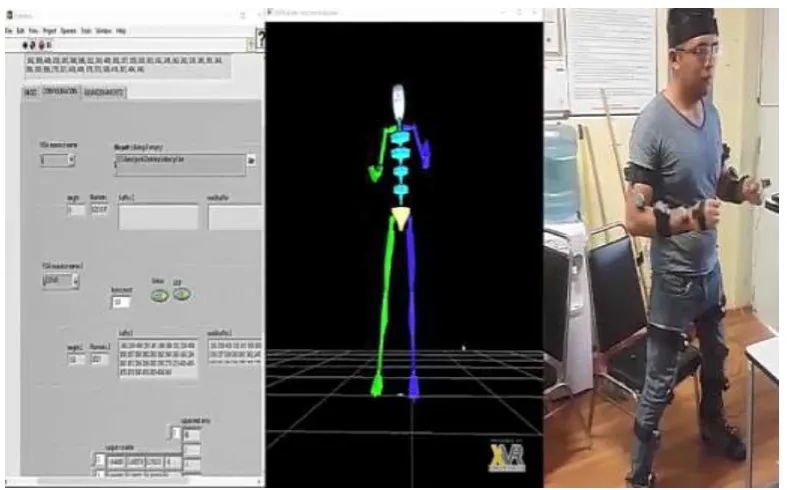Click the Pause toolbar icon
Image resolution: width=787 pixels, height=490 pixels.
click(49, 45)
